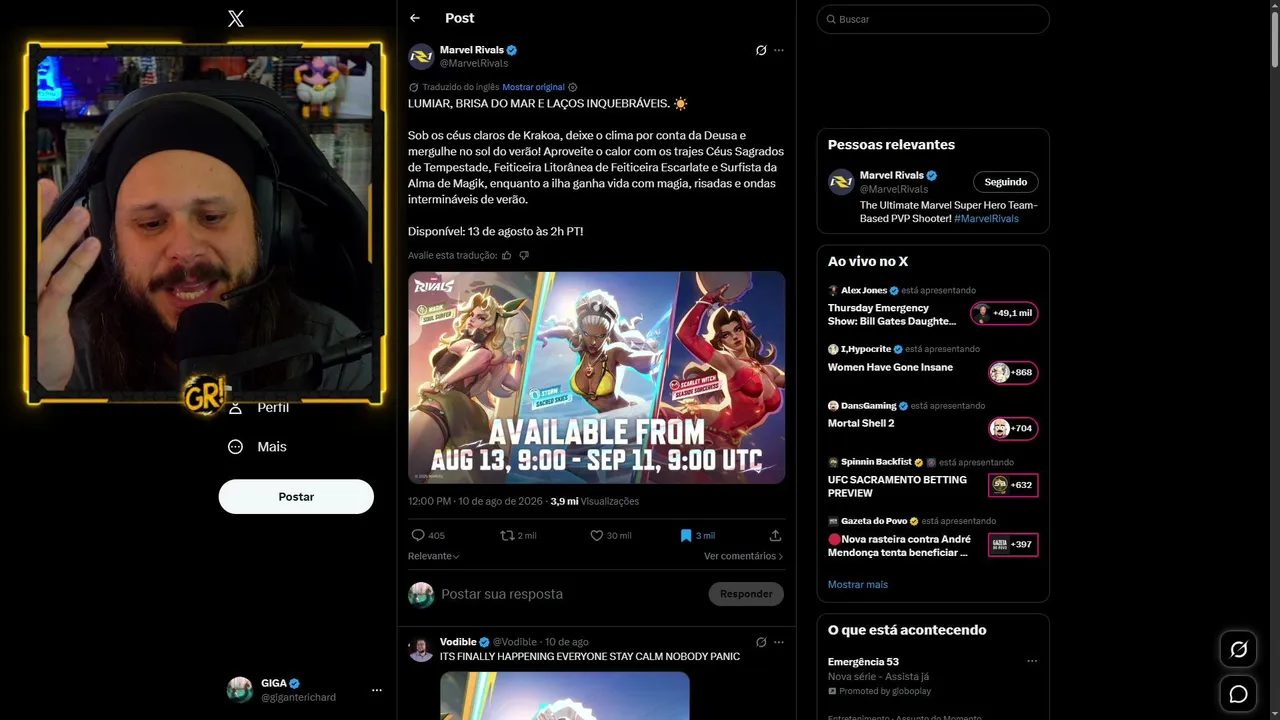Click Vodible's profile avatar
The image size is (1280, 720).
[x=421, y=649]
